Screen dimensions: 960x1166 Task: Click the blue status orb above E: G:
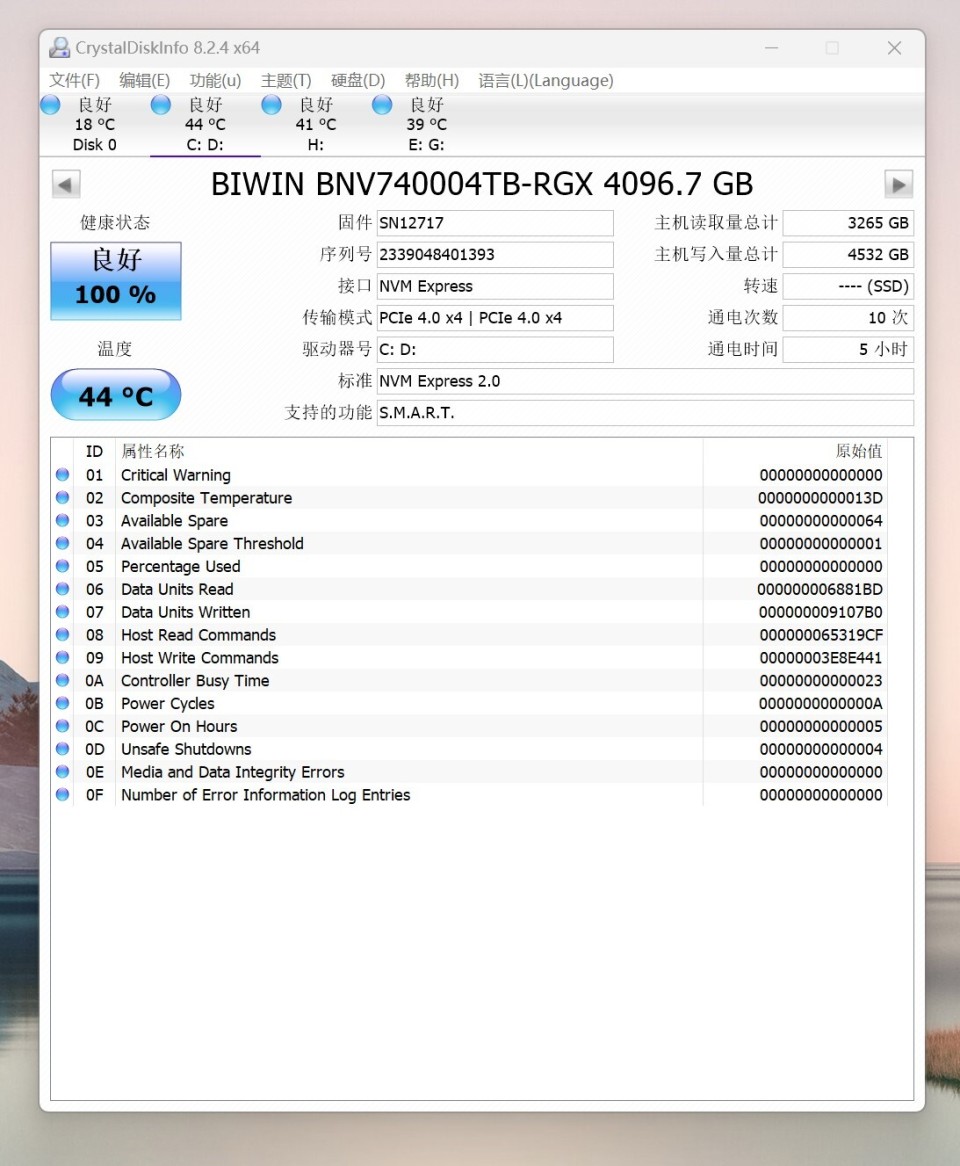click(x=382, y=105)
